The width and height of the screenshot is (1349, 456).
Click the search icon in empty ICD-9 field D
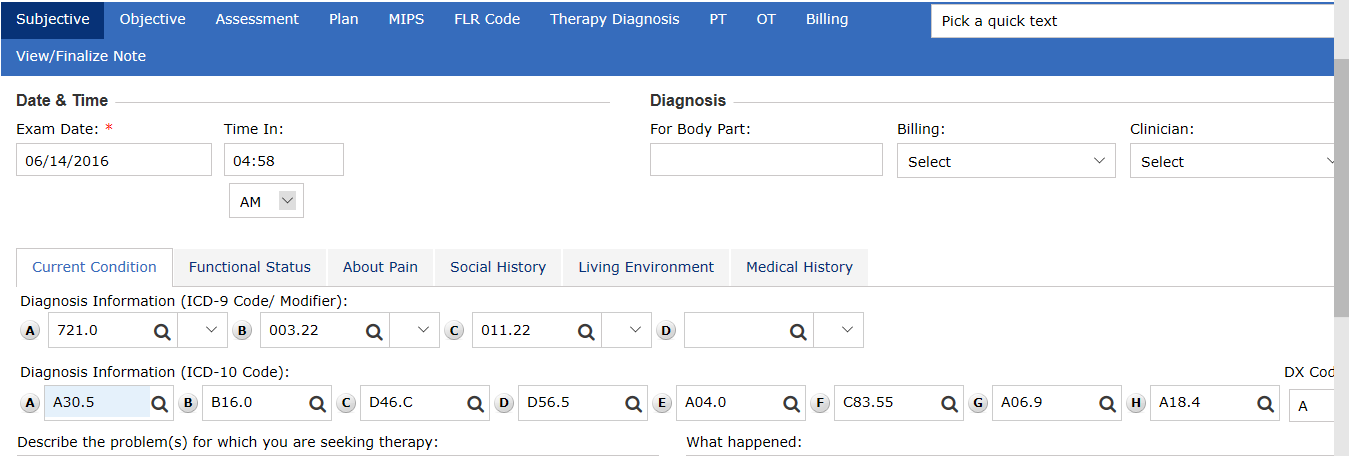point(798,330)
